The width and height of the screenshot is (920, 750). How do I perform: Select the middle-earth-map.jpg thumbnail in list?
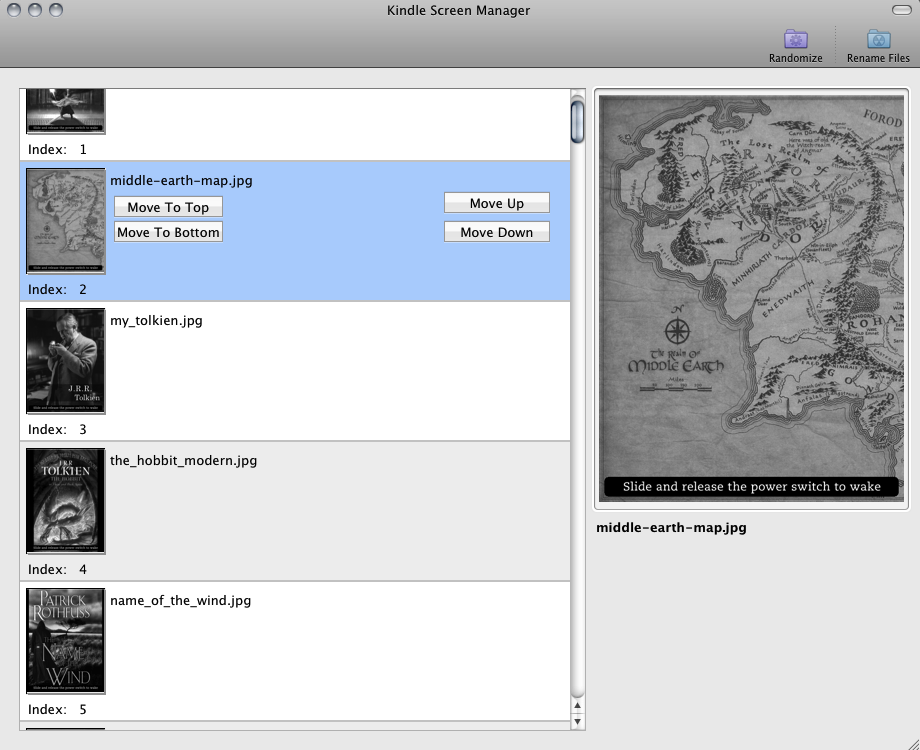coord(66,221)
